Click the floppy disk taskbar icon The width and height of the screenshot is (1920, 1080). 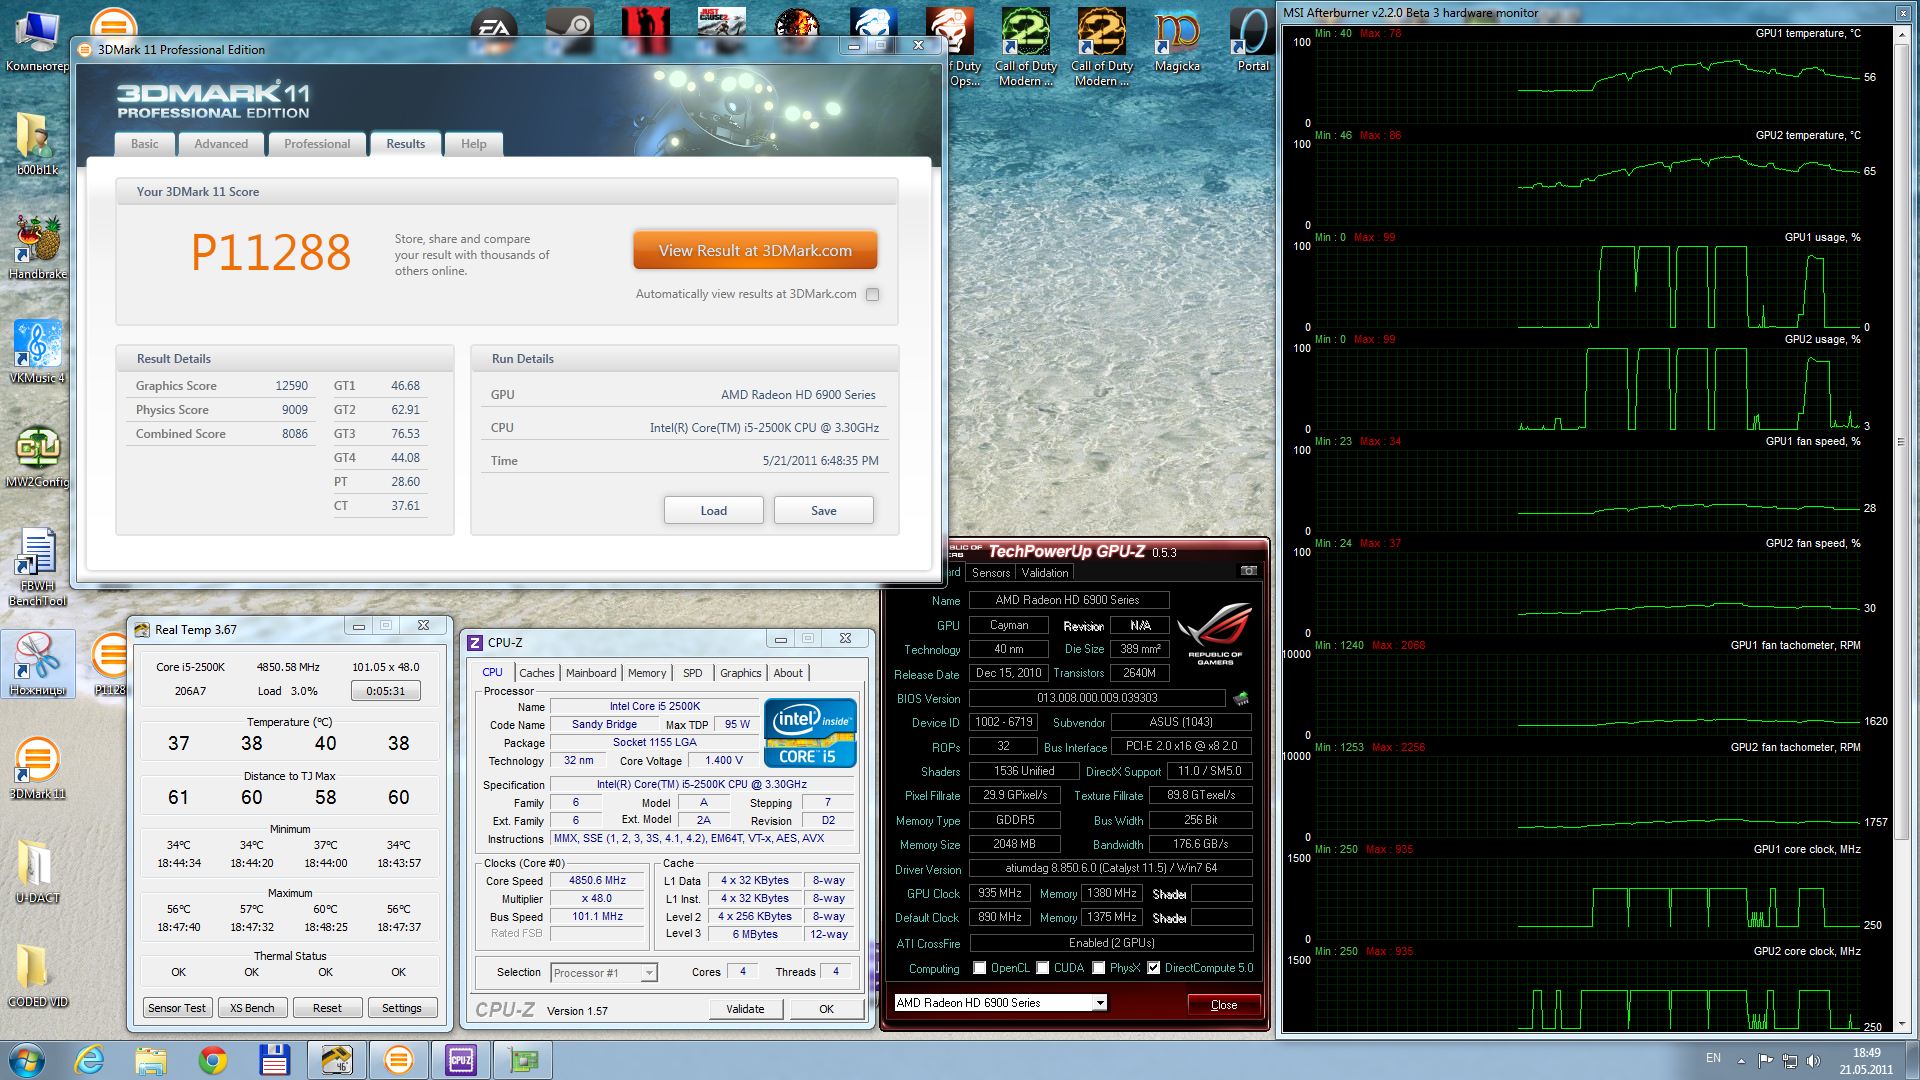274,1060
